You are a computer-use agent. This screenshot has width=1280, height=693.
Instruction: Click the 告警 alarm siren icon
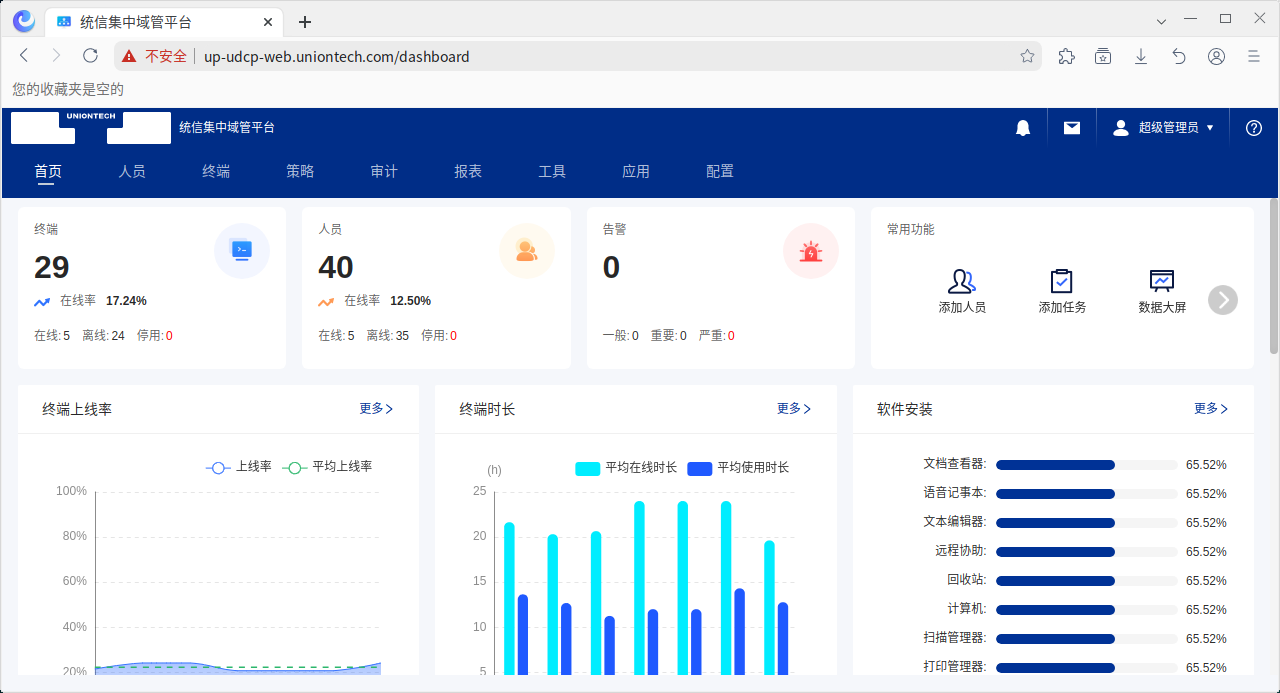pyautogui.click(x=810, y=251)
